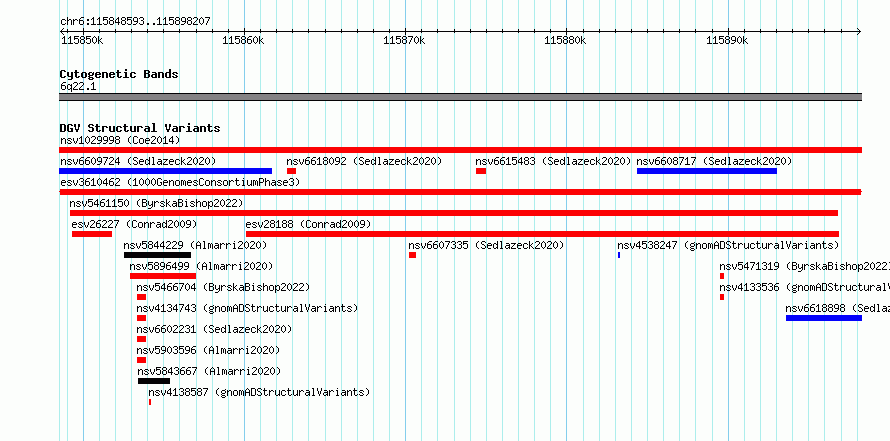Open the nsv5844229 (Almarri2020) label
The height and width of the screenshot is (441, 890).
(195, 245)
